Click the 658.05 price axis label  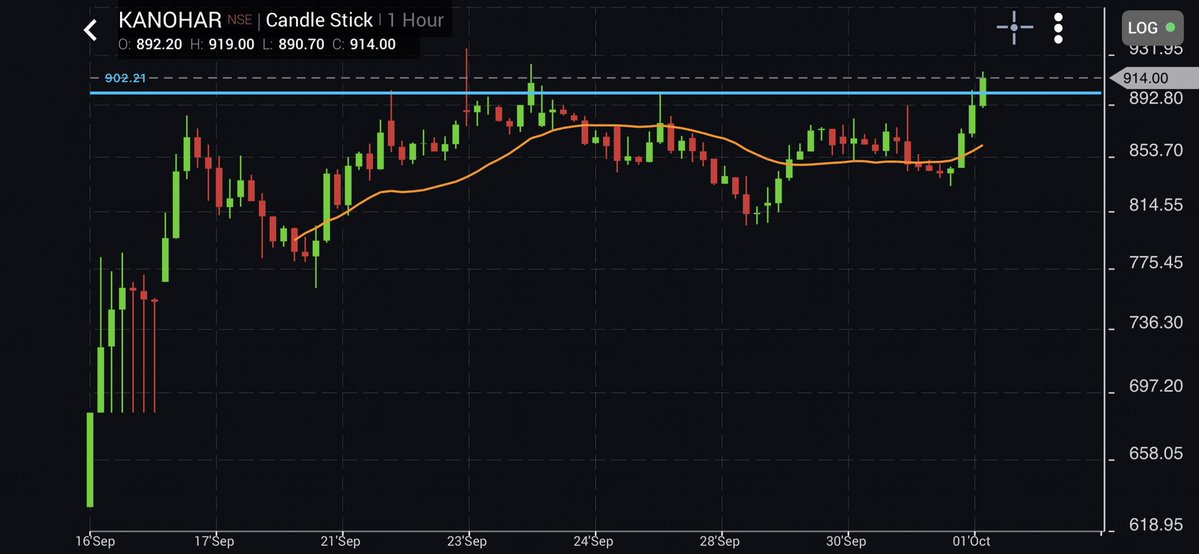(1155, 454)
